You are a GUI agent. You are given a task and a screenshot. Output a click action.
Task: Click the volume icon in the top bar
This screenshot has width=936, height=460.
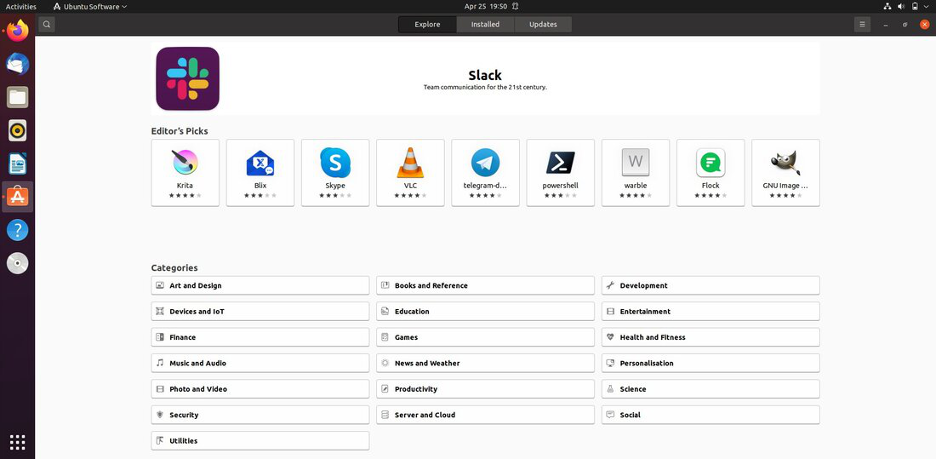tap(901, 7)
